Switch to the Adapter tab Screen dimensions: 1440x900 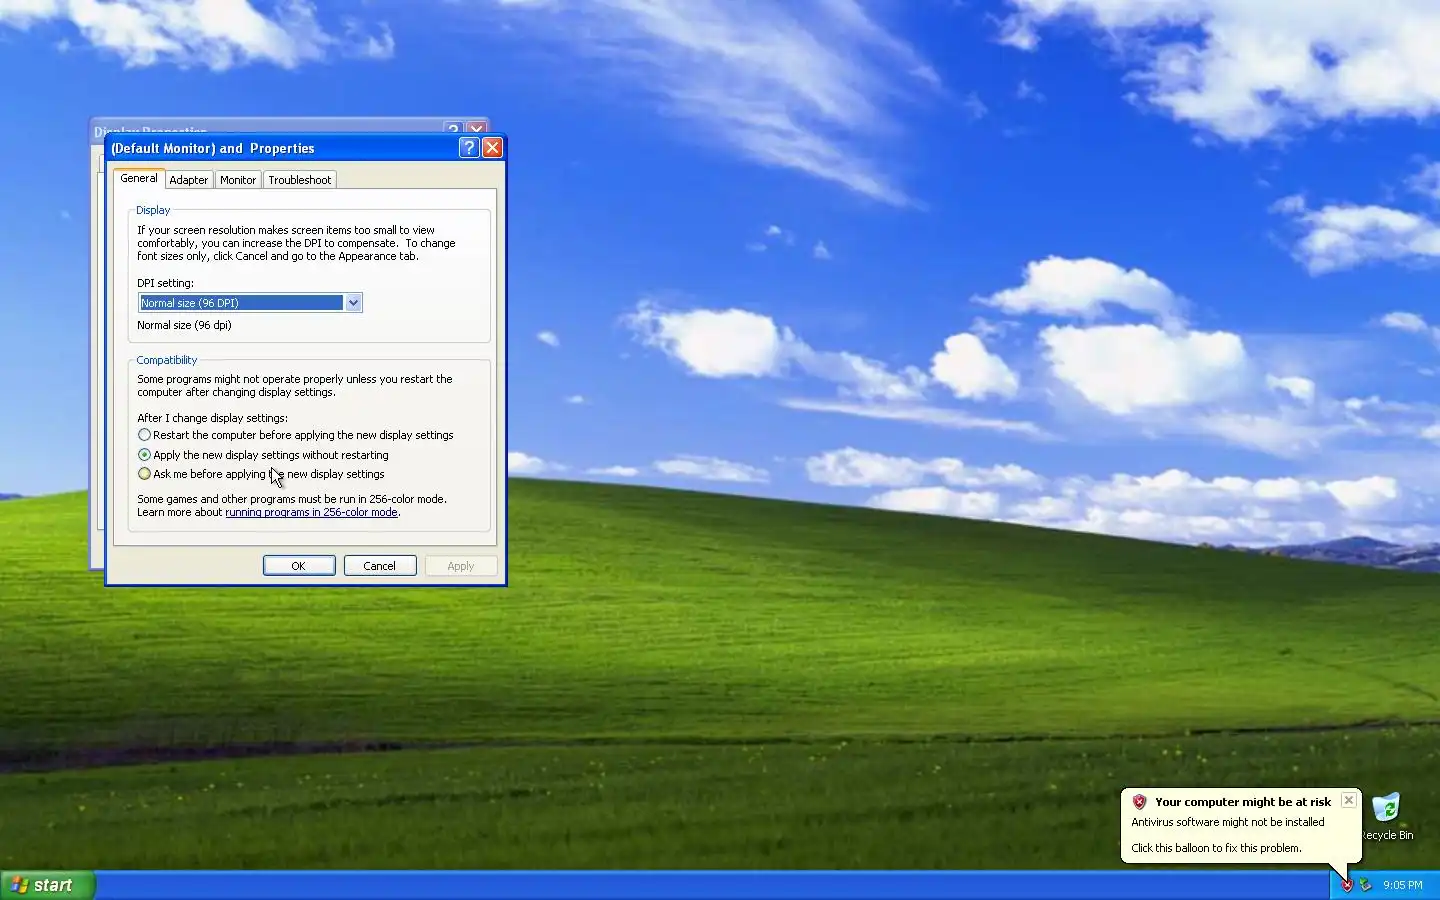click(x=188, y=180)
